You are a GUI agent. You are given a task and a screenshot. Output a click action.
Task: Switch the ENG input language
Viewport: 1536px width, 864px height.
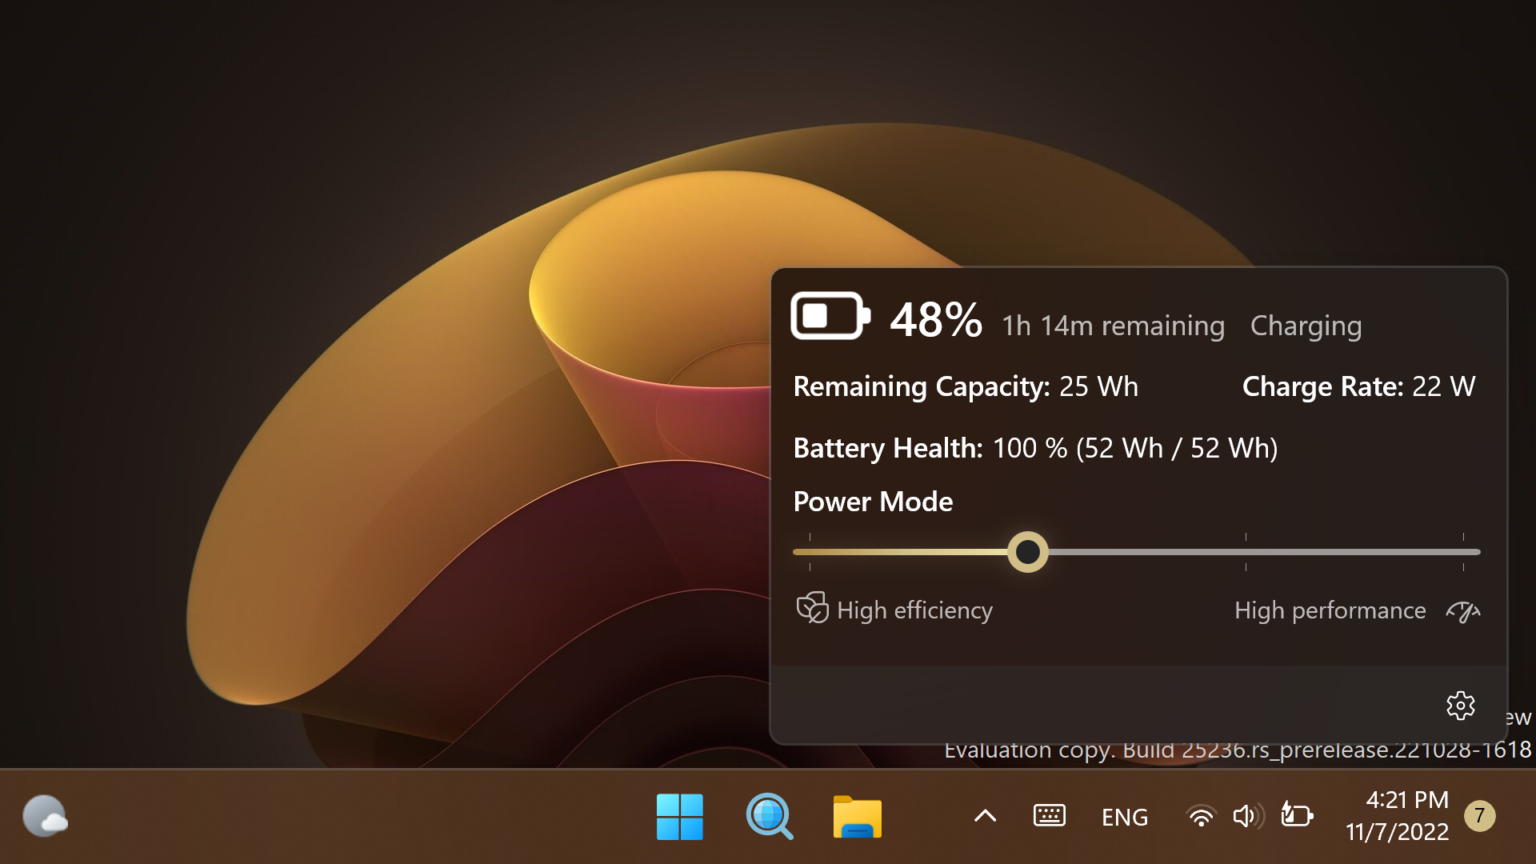[1124, 816]
